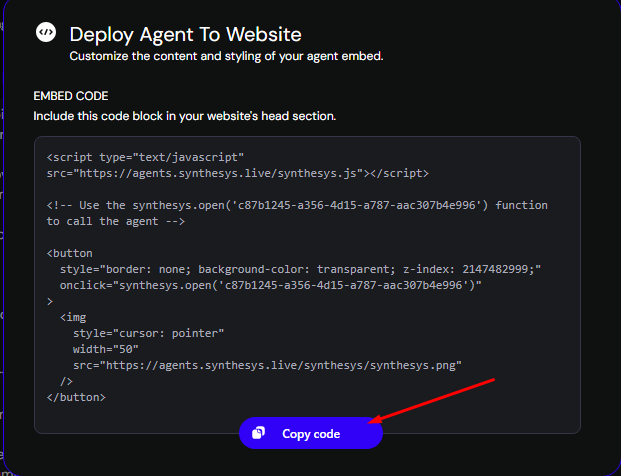Viewport: 621px width, 476px height.
Task: Click the synthesys.js src URL line
Action: point(238,173)
